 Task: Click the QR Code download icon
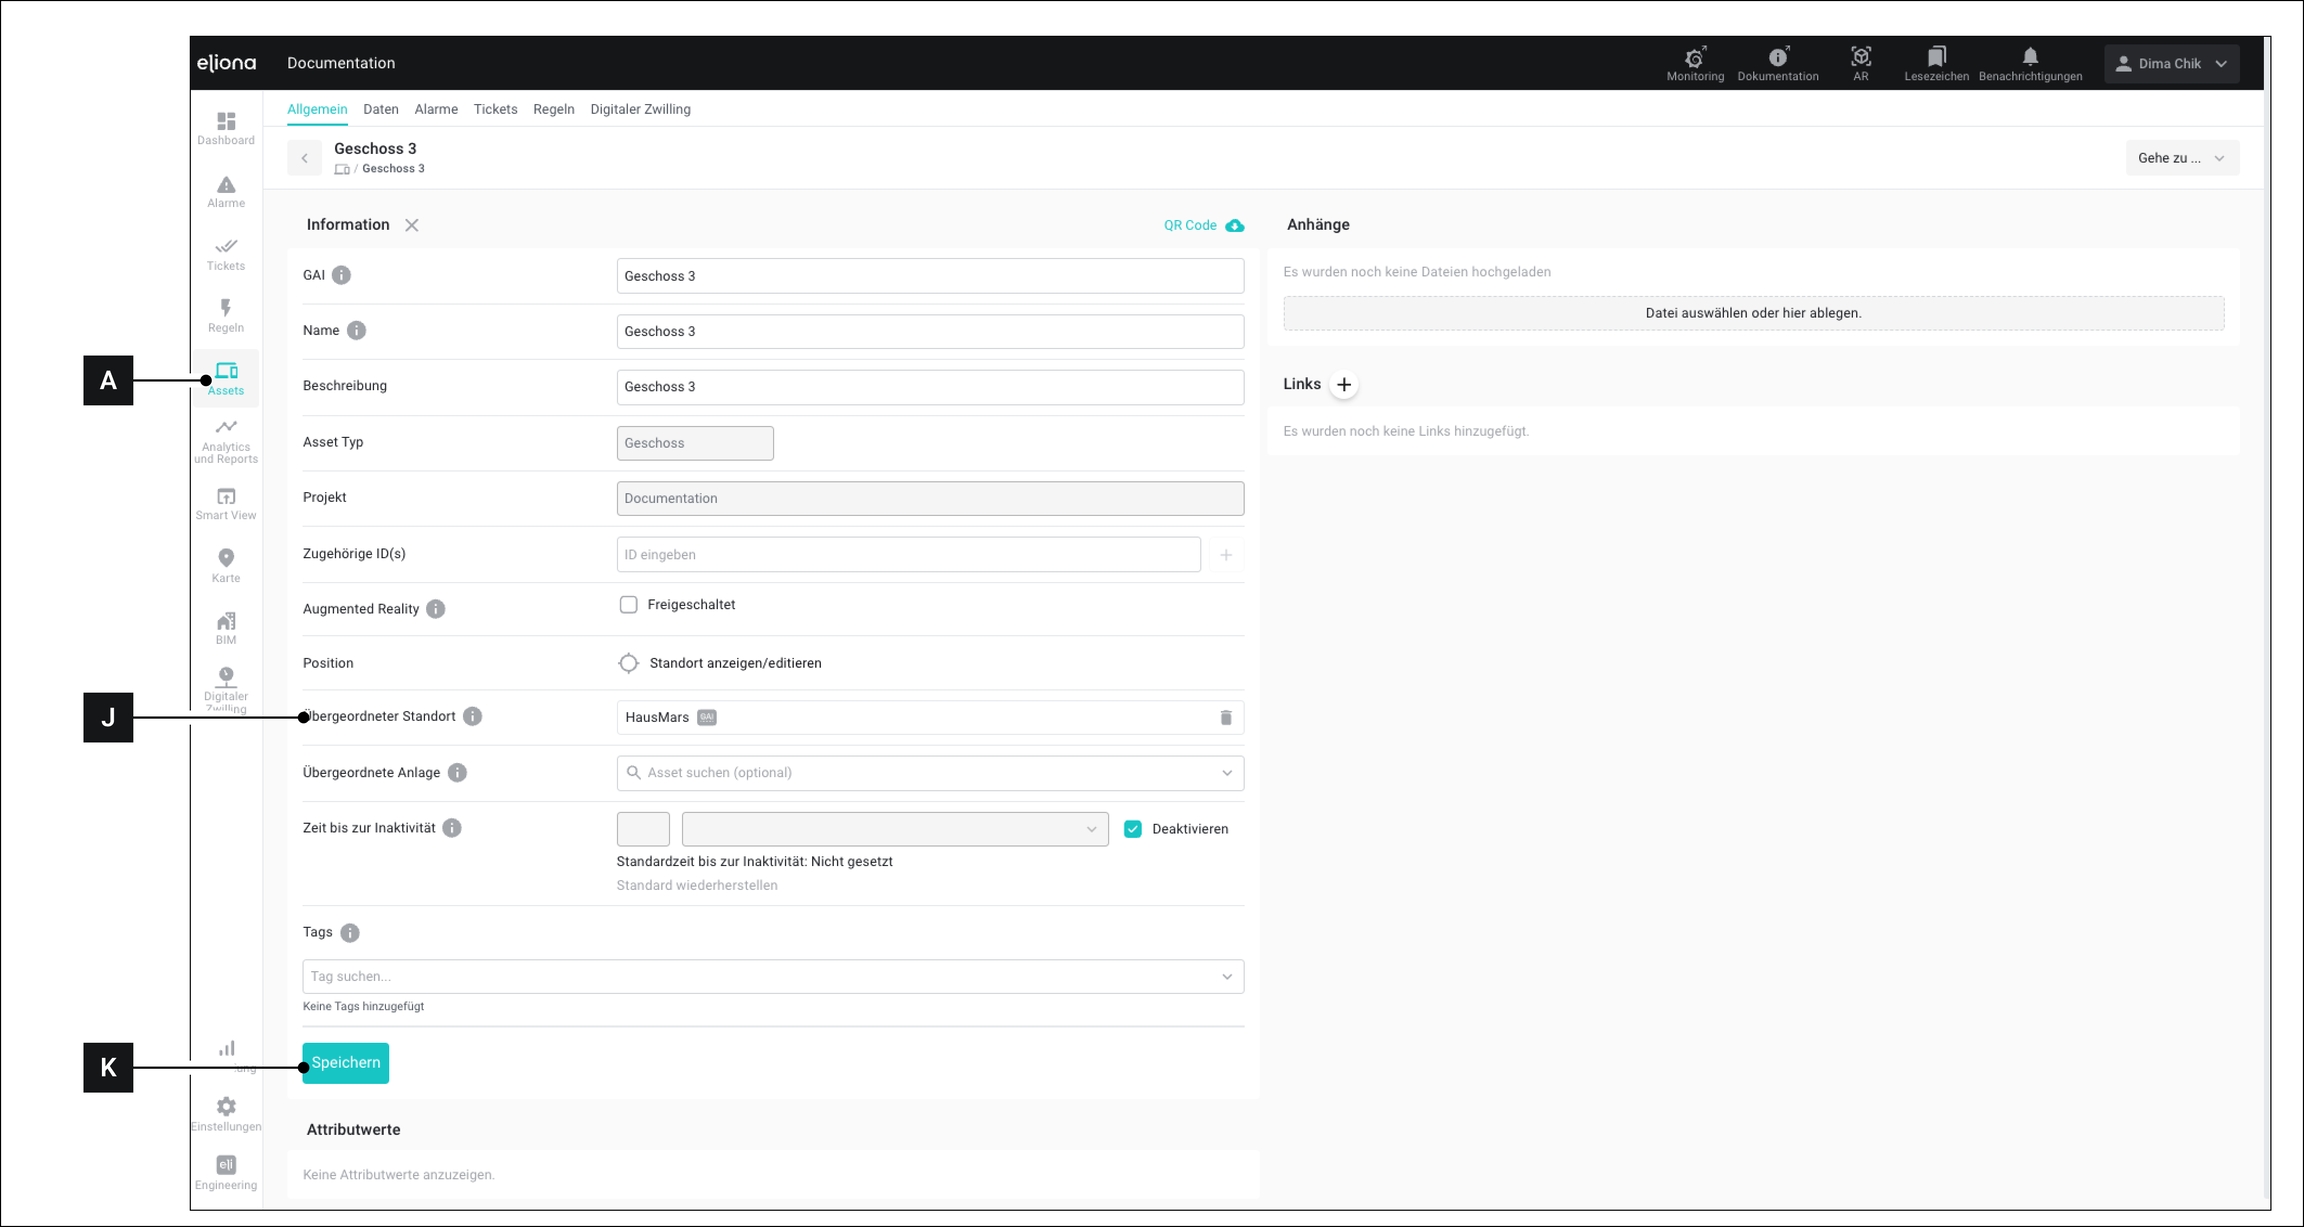click(x=1235, y=226)
